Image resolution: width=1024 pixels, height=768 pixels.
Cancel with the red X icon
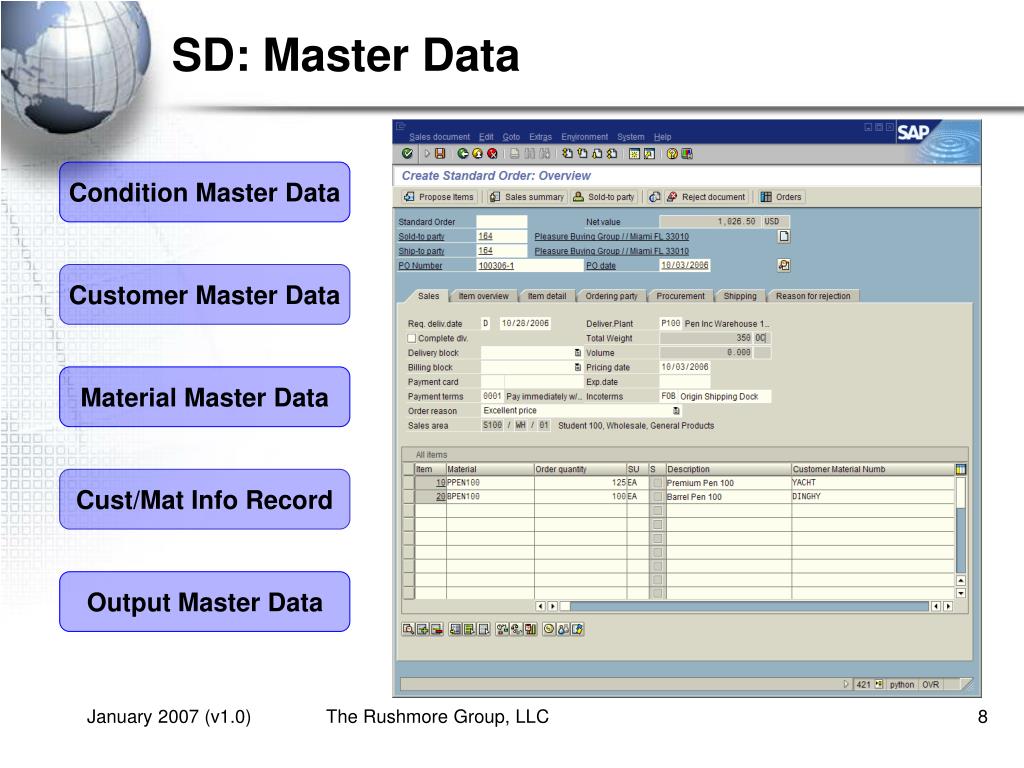pyautogui.click(x=492, y=153)
